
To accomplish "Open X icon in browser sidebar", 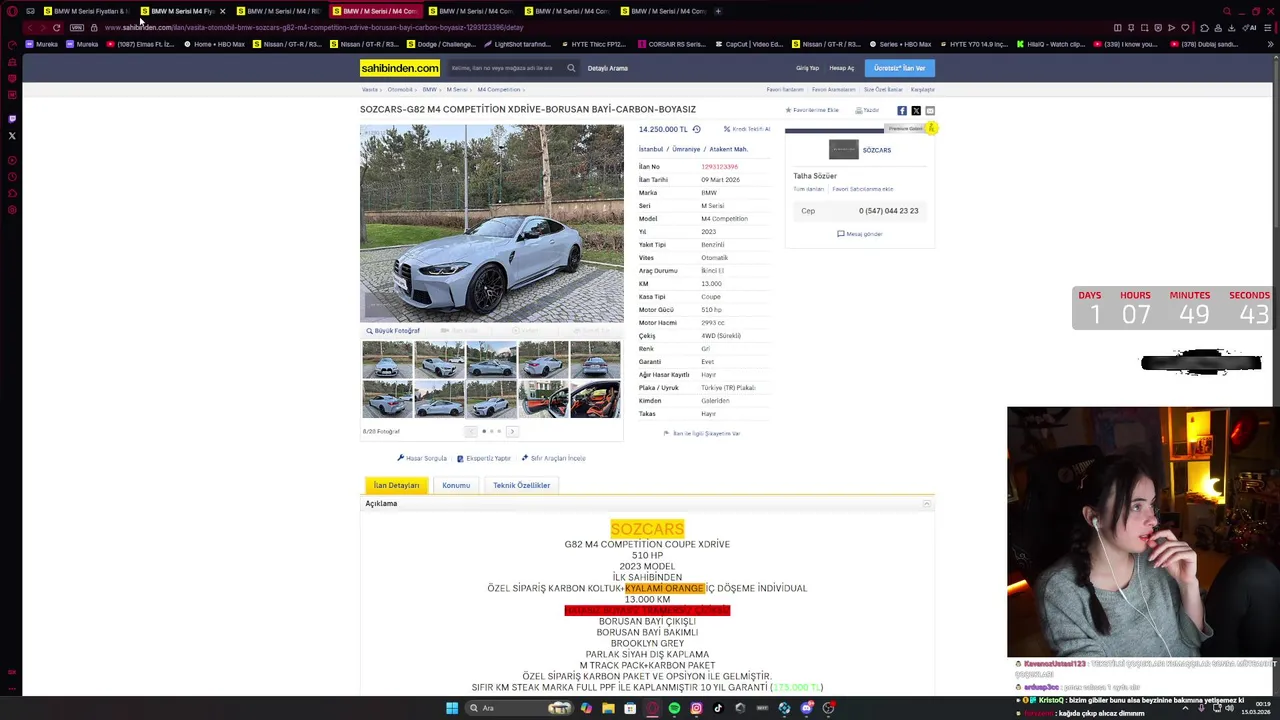I will point(12,136).
